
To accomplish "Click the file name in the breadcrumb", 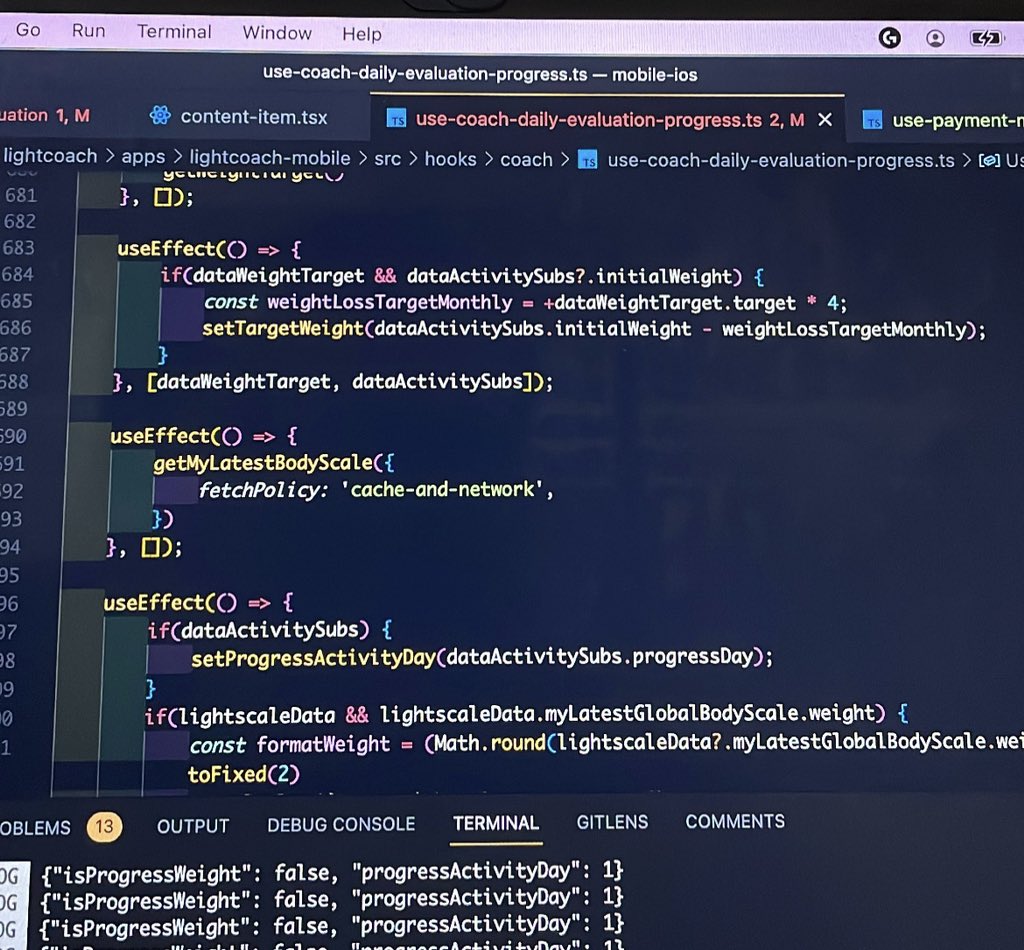I will (x=781, y=161).
